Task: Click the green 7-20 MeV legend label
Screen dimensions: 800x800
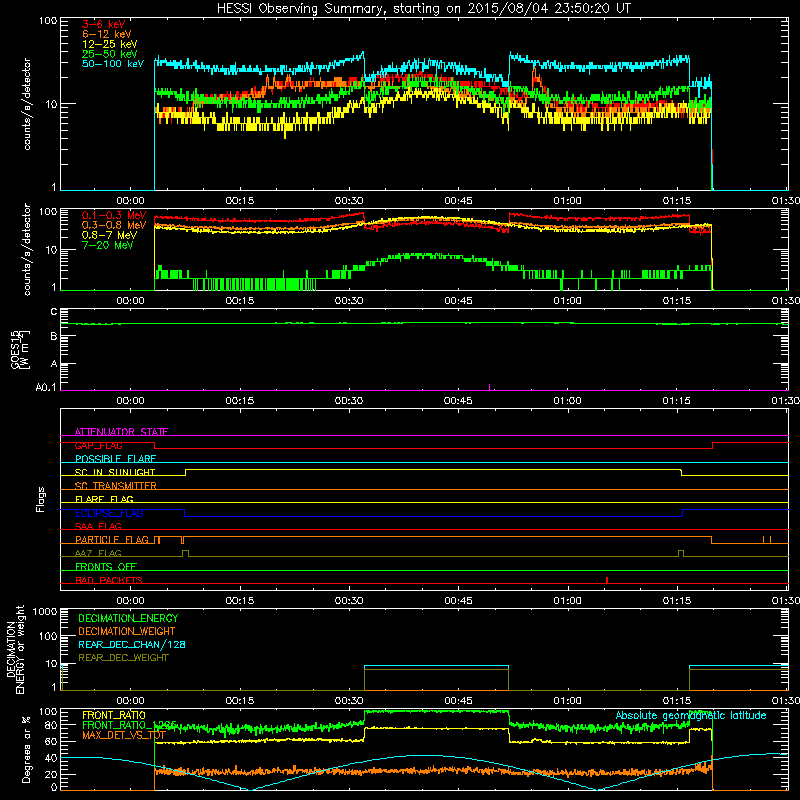Action: point(108,245)
